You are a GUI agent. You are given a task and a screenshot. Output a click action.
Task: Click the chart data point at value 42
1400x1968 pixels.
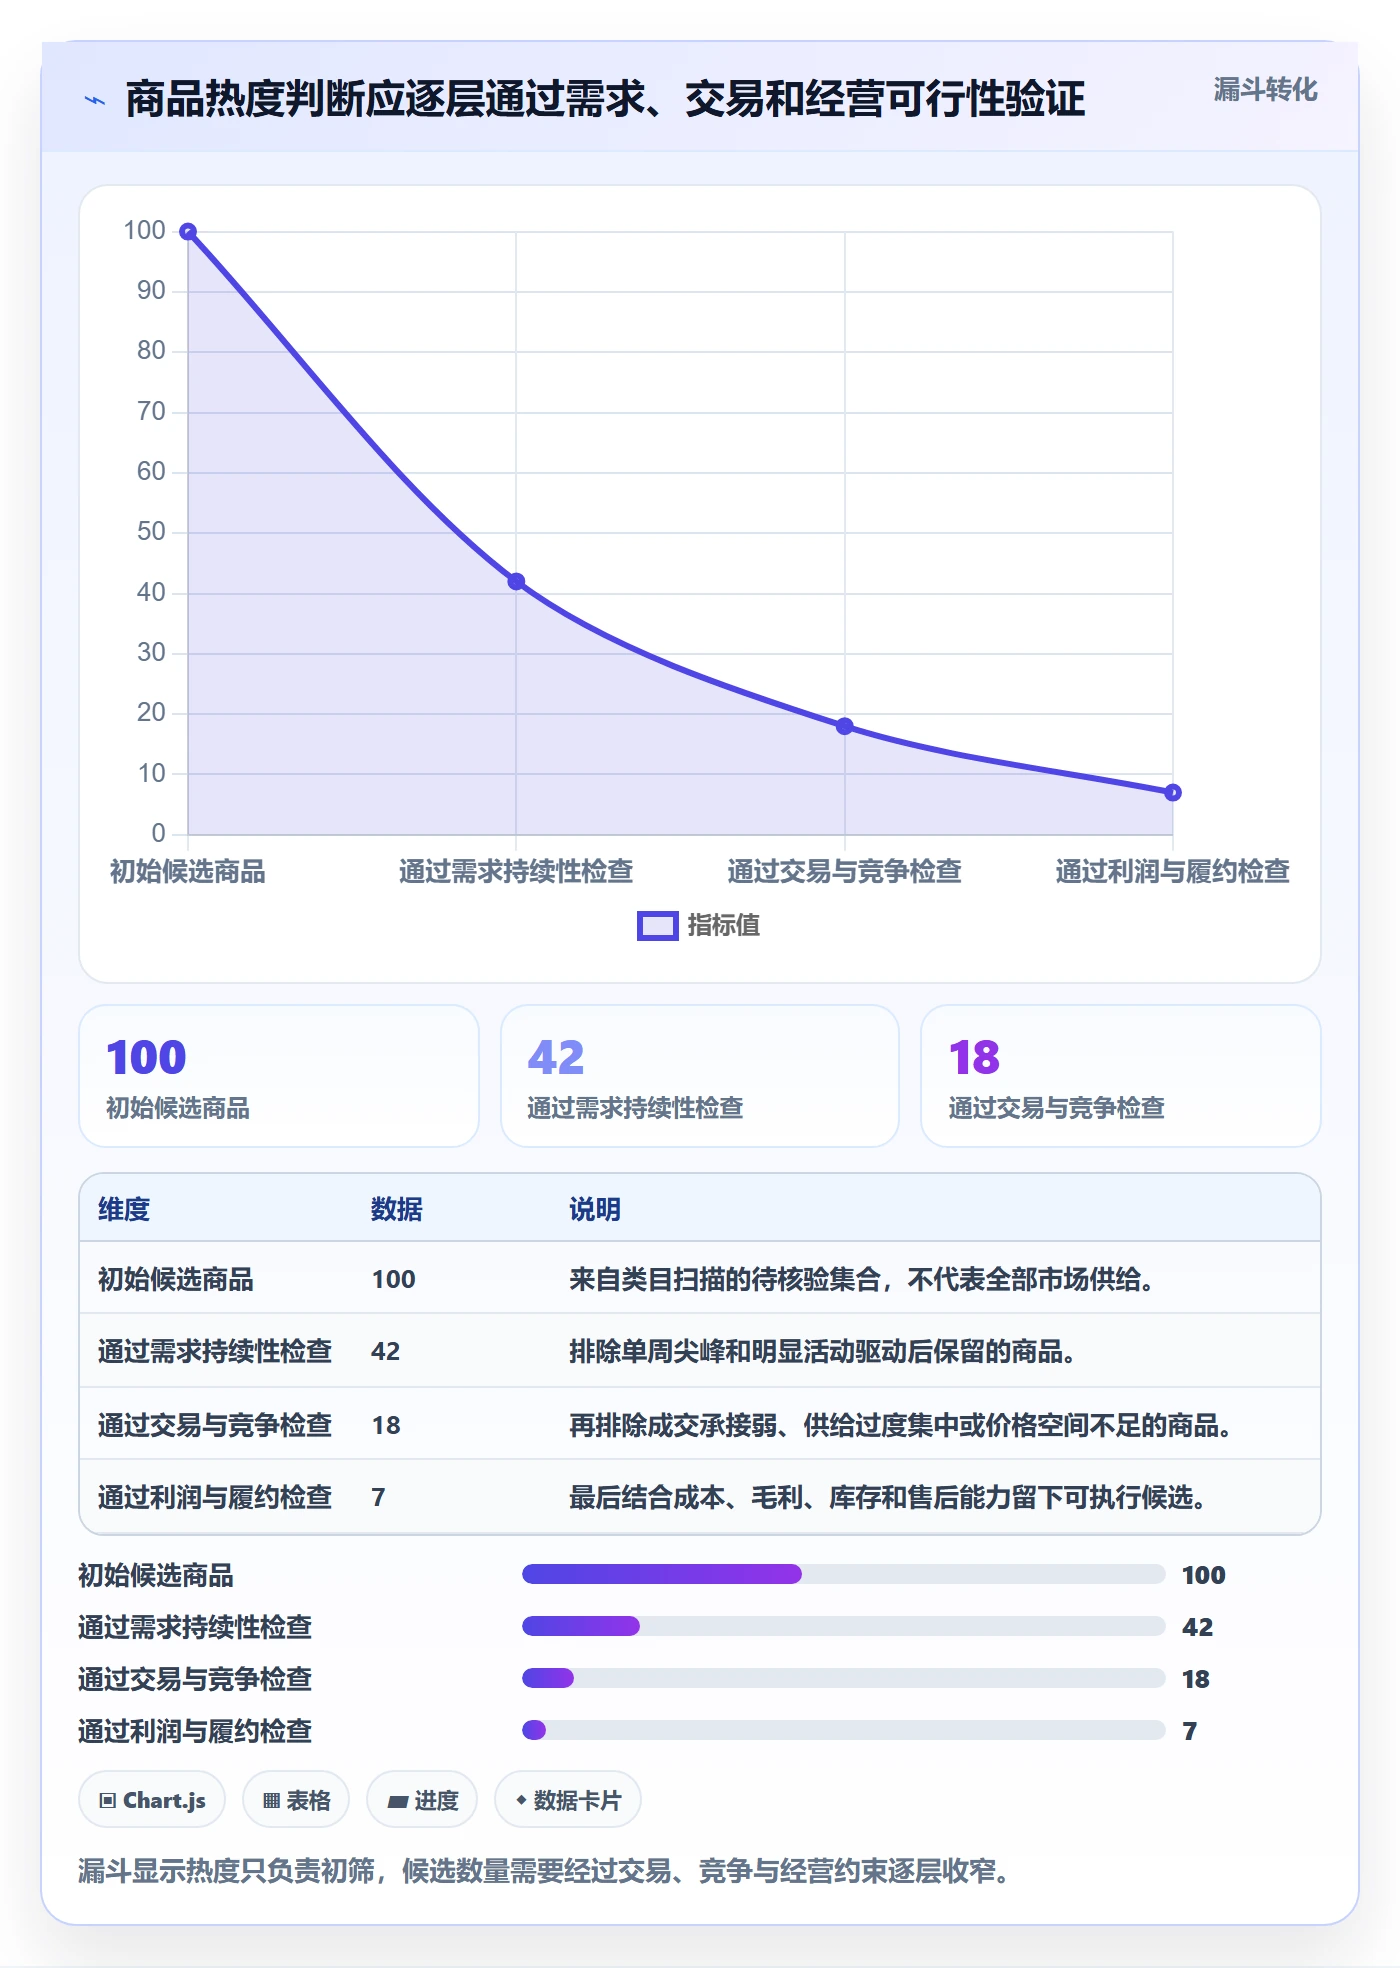[516, 582]
